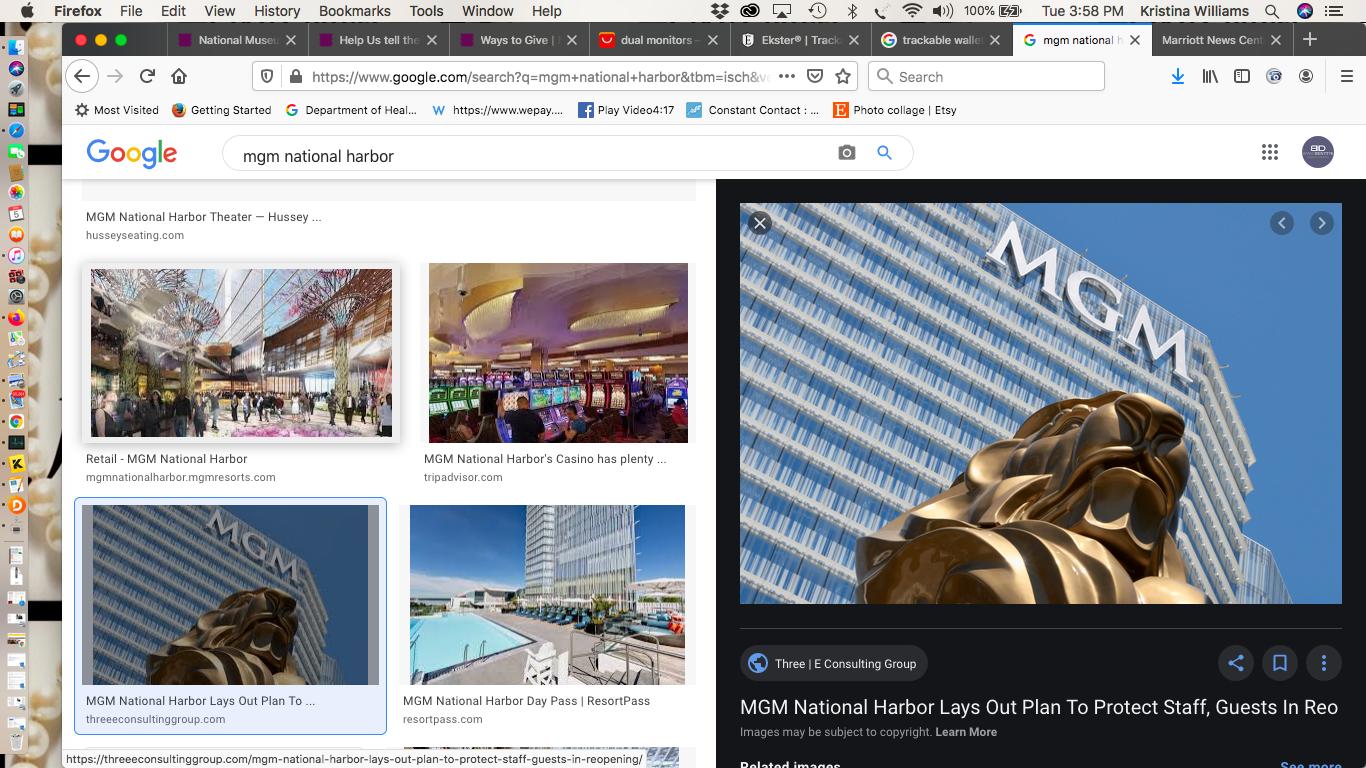
Task: Open the View menu
Action: point(220,11)
